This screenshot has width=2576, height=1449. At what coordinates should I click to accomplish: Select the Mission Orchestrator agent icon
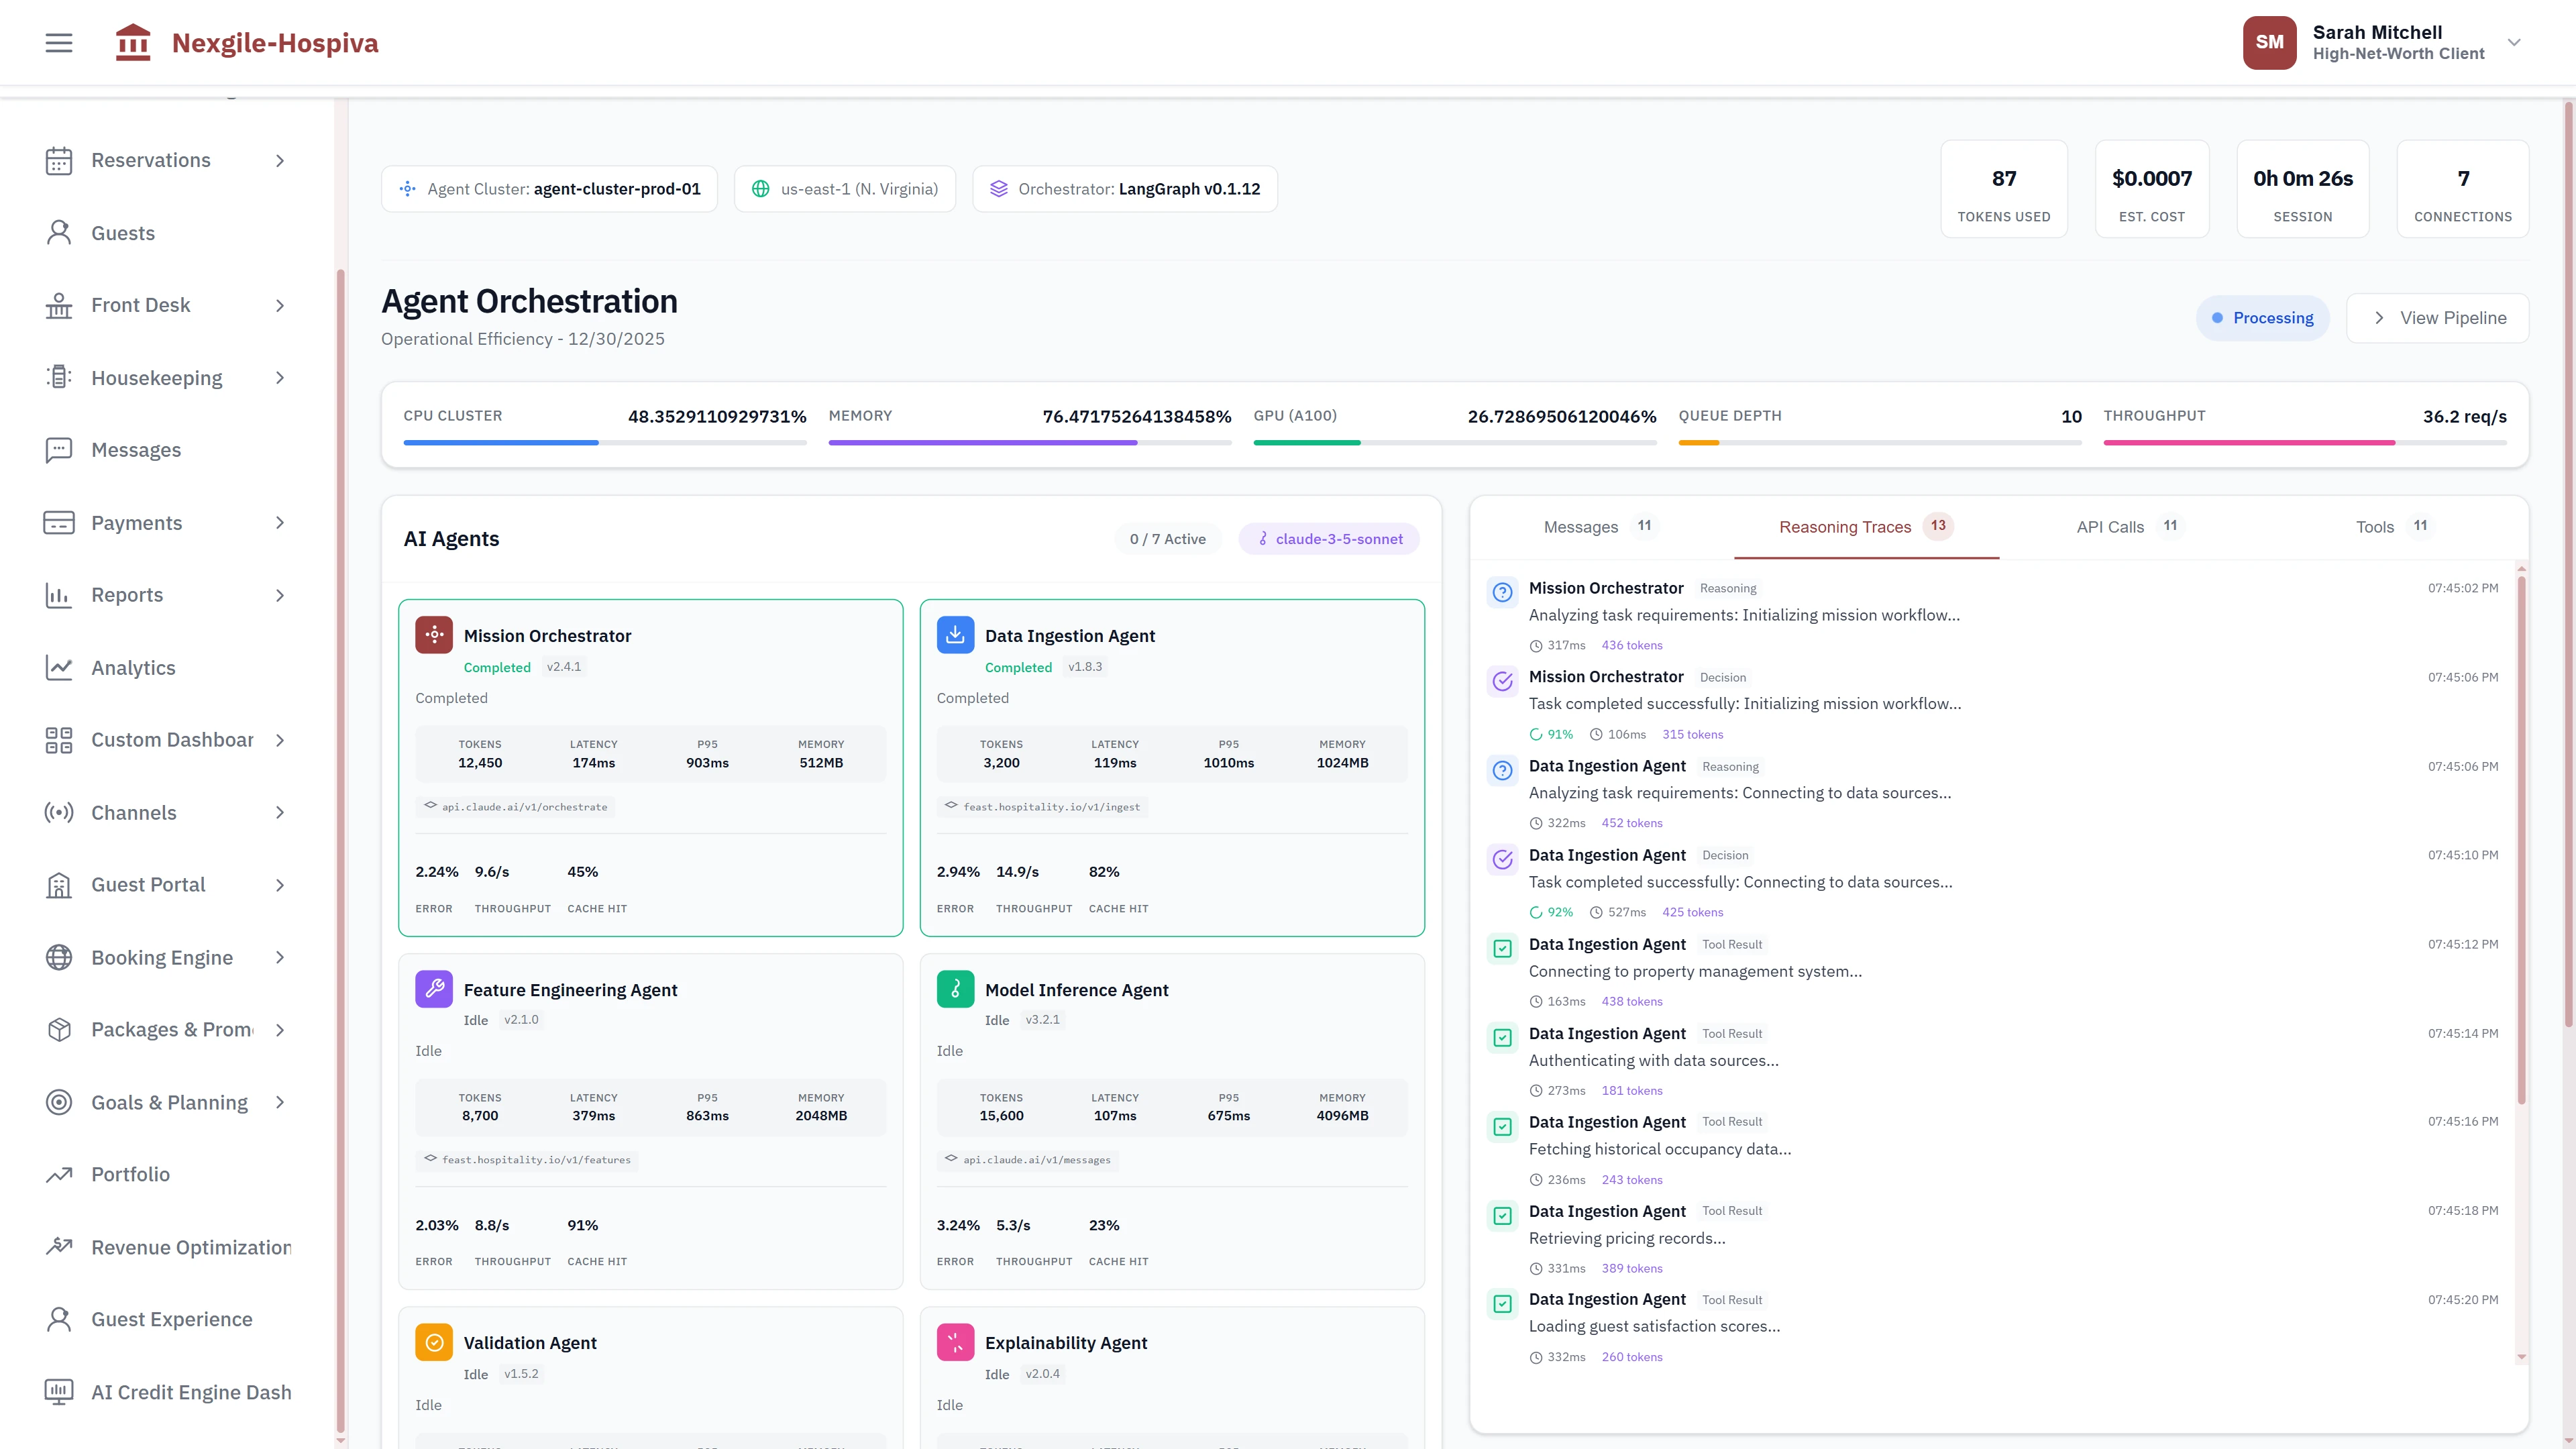click(434, 634)
